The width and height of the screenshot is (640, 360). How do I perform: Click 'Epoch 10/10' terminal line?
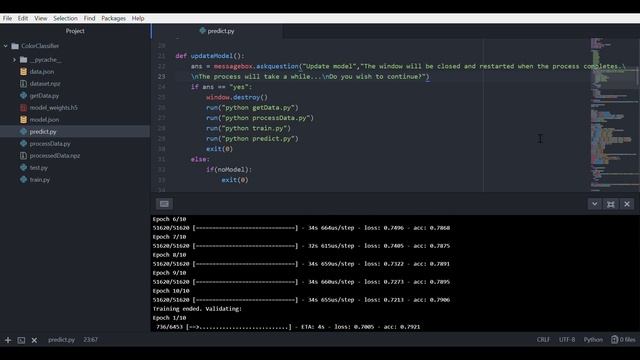tap(171, 291)
